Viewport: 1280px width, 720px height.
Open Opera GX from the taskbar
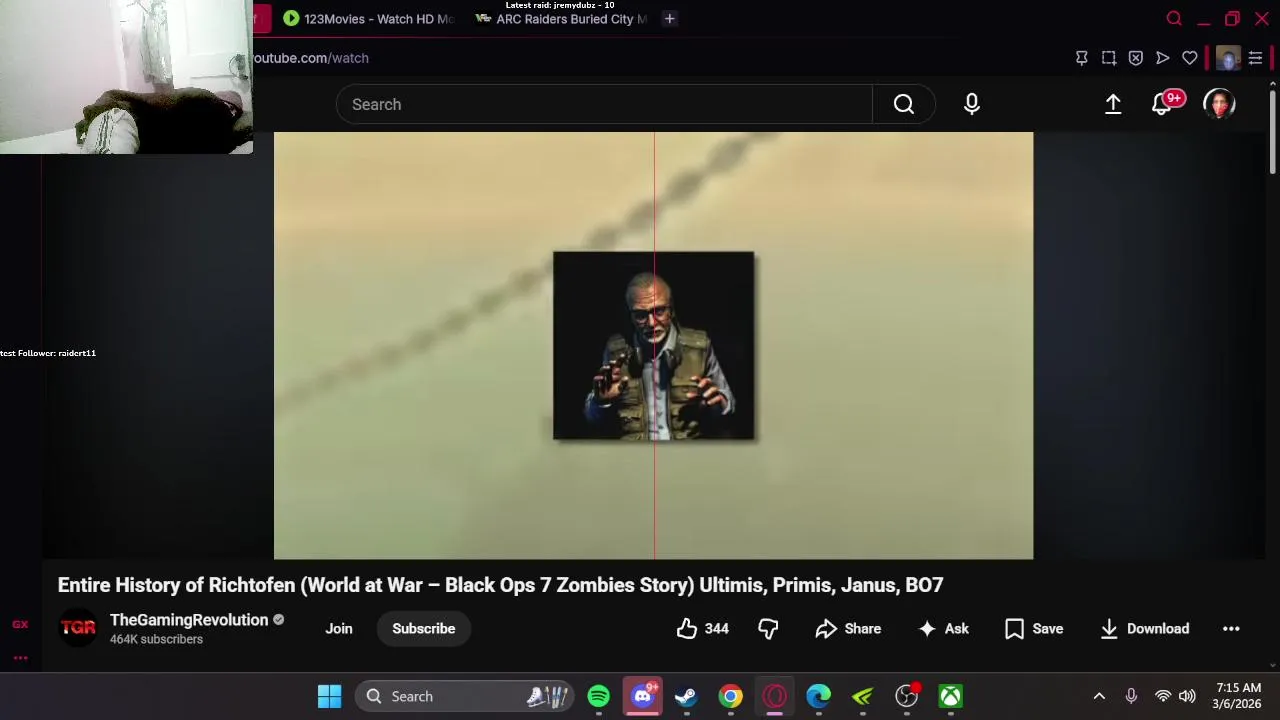click(x=775, y=696)
